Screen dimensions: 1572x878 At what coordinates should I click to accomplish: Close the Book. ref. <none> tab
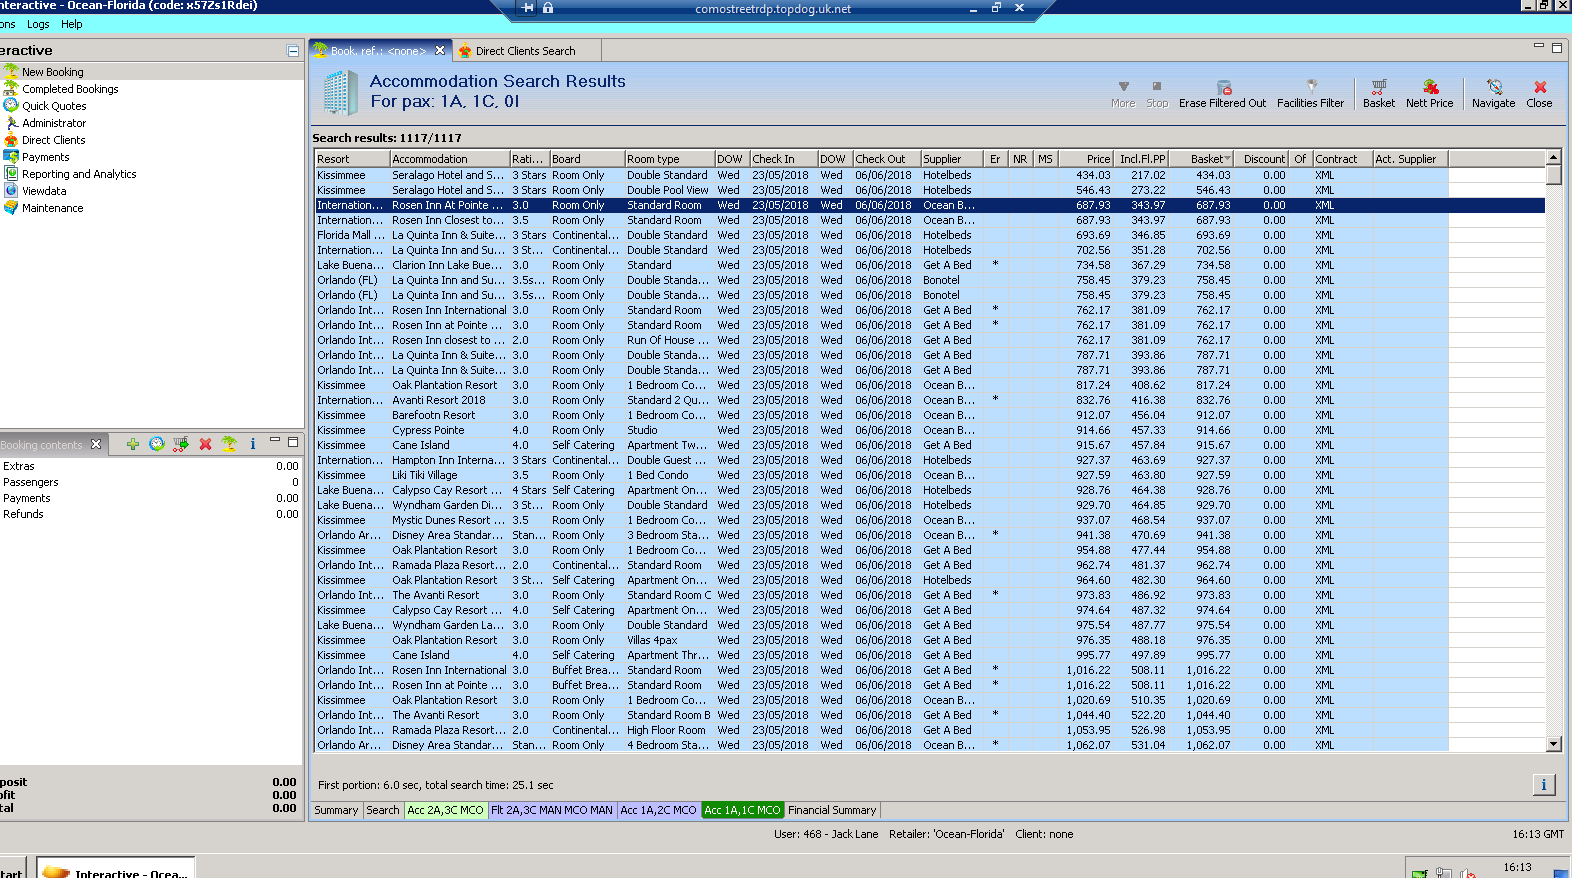(x=440, y=50)
